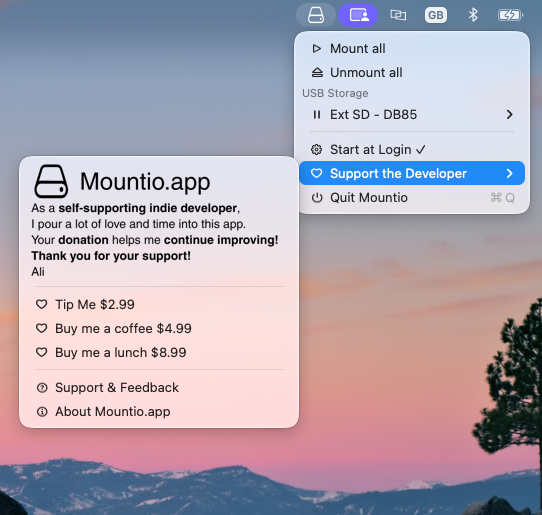The height and width of the screenshot is (515, 542).
Task: Click the ⌘Q shortcut label
Action: click(503, 198)
